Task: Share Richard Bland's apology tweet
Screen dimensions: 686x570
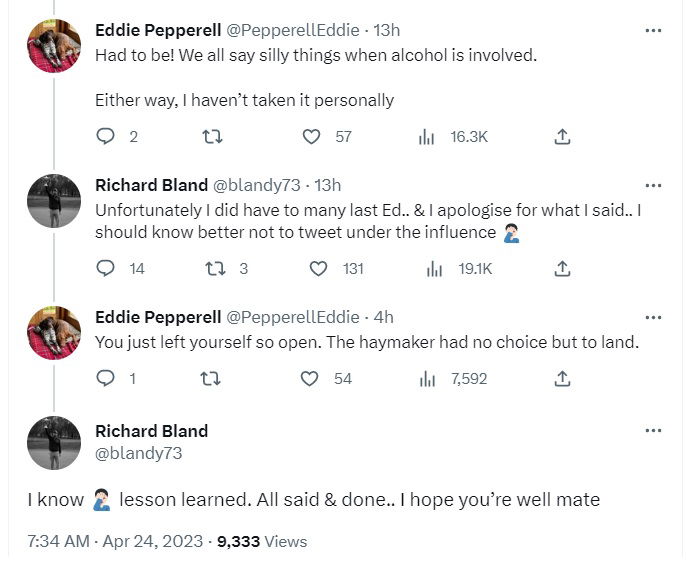Action: tap(562, 268)
